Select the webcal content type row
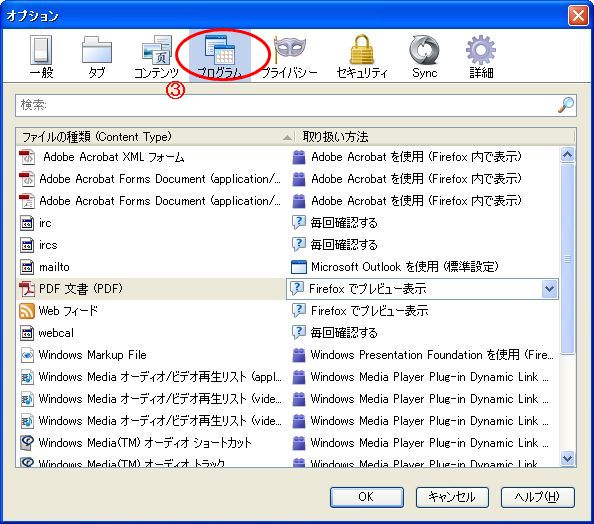Viewport: 594px width, 524px height. pyautogui.click(x=288, y=333)
